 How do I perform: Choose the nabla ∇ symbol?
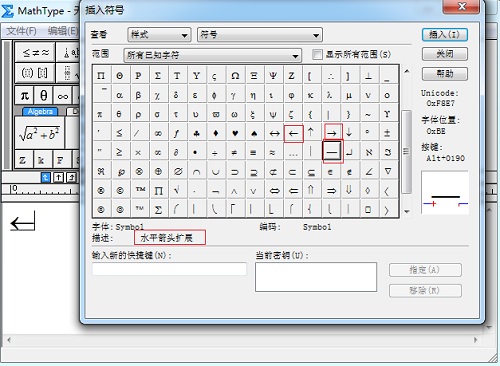coord(388,172)
